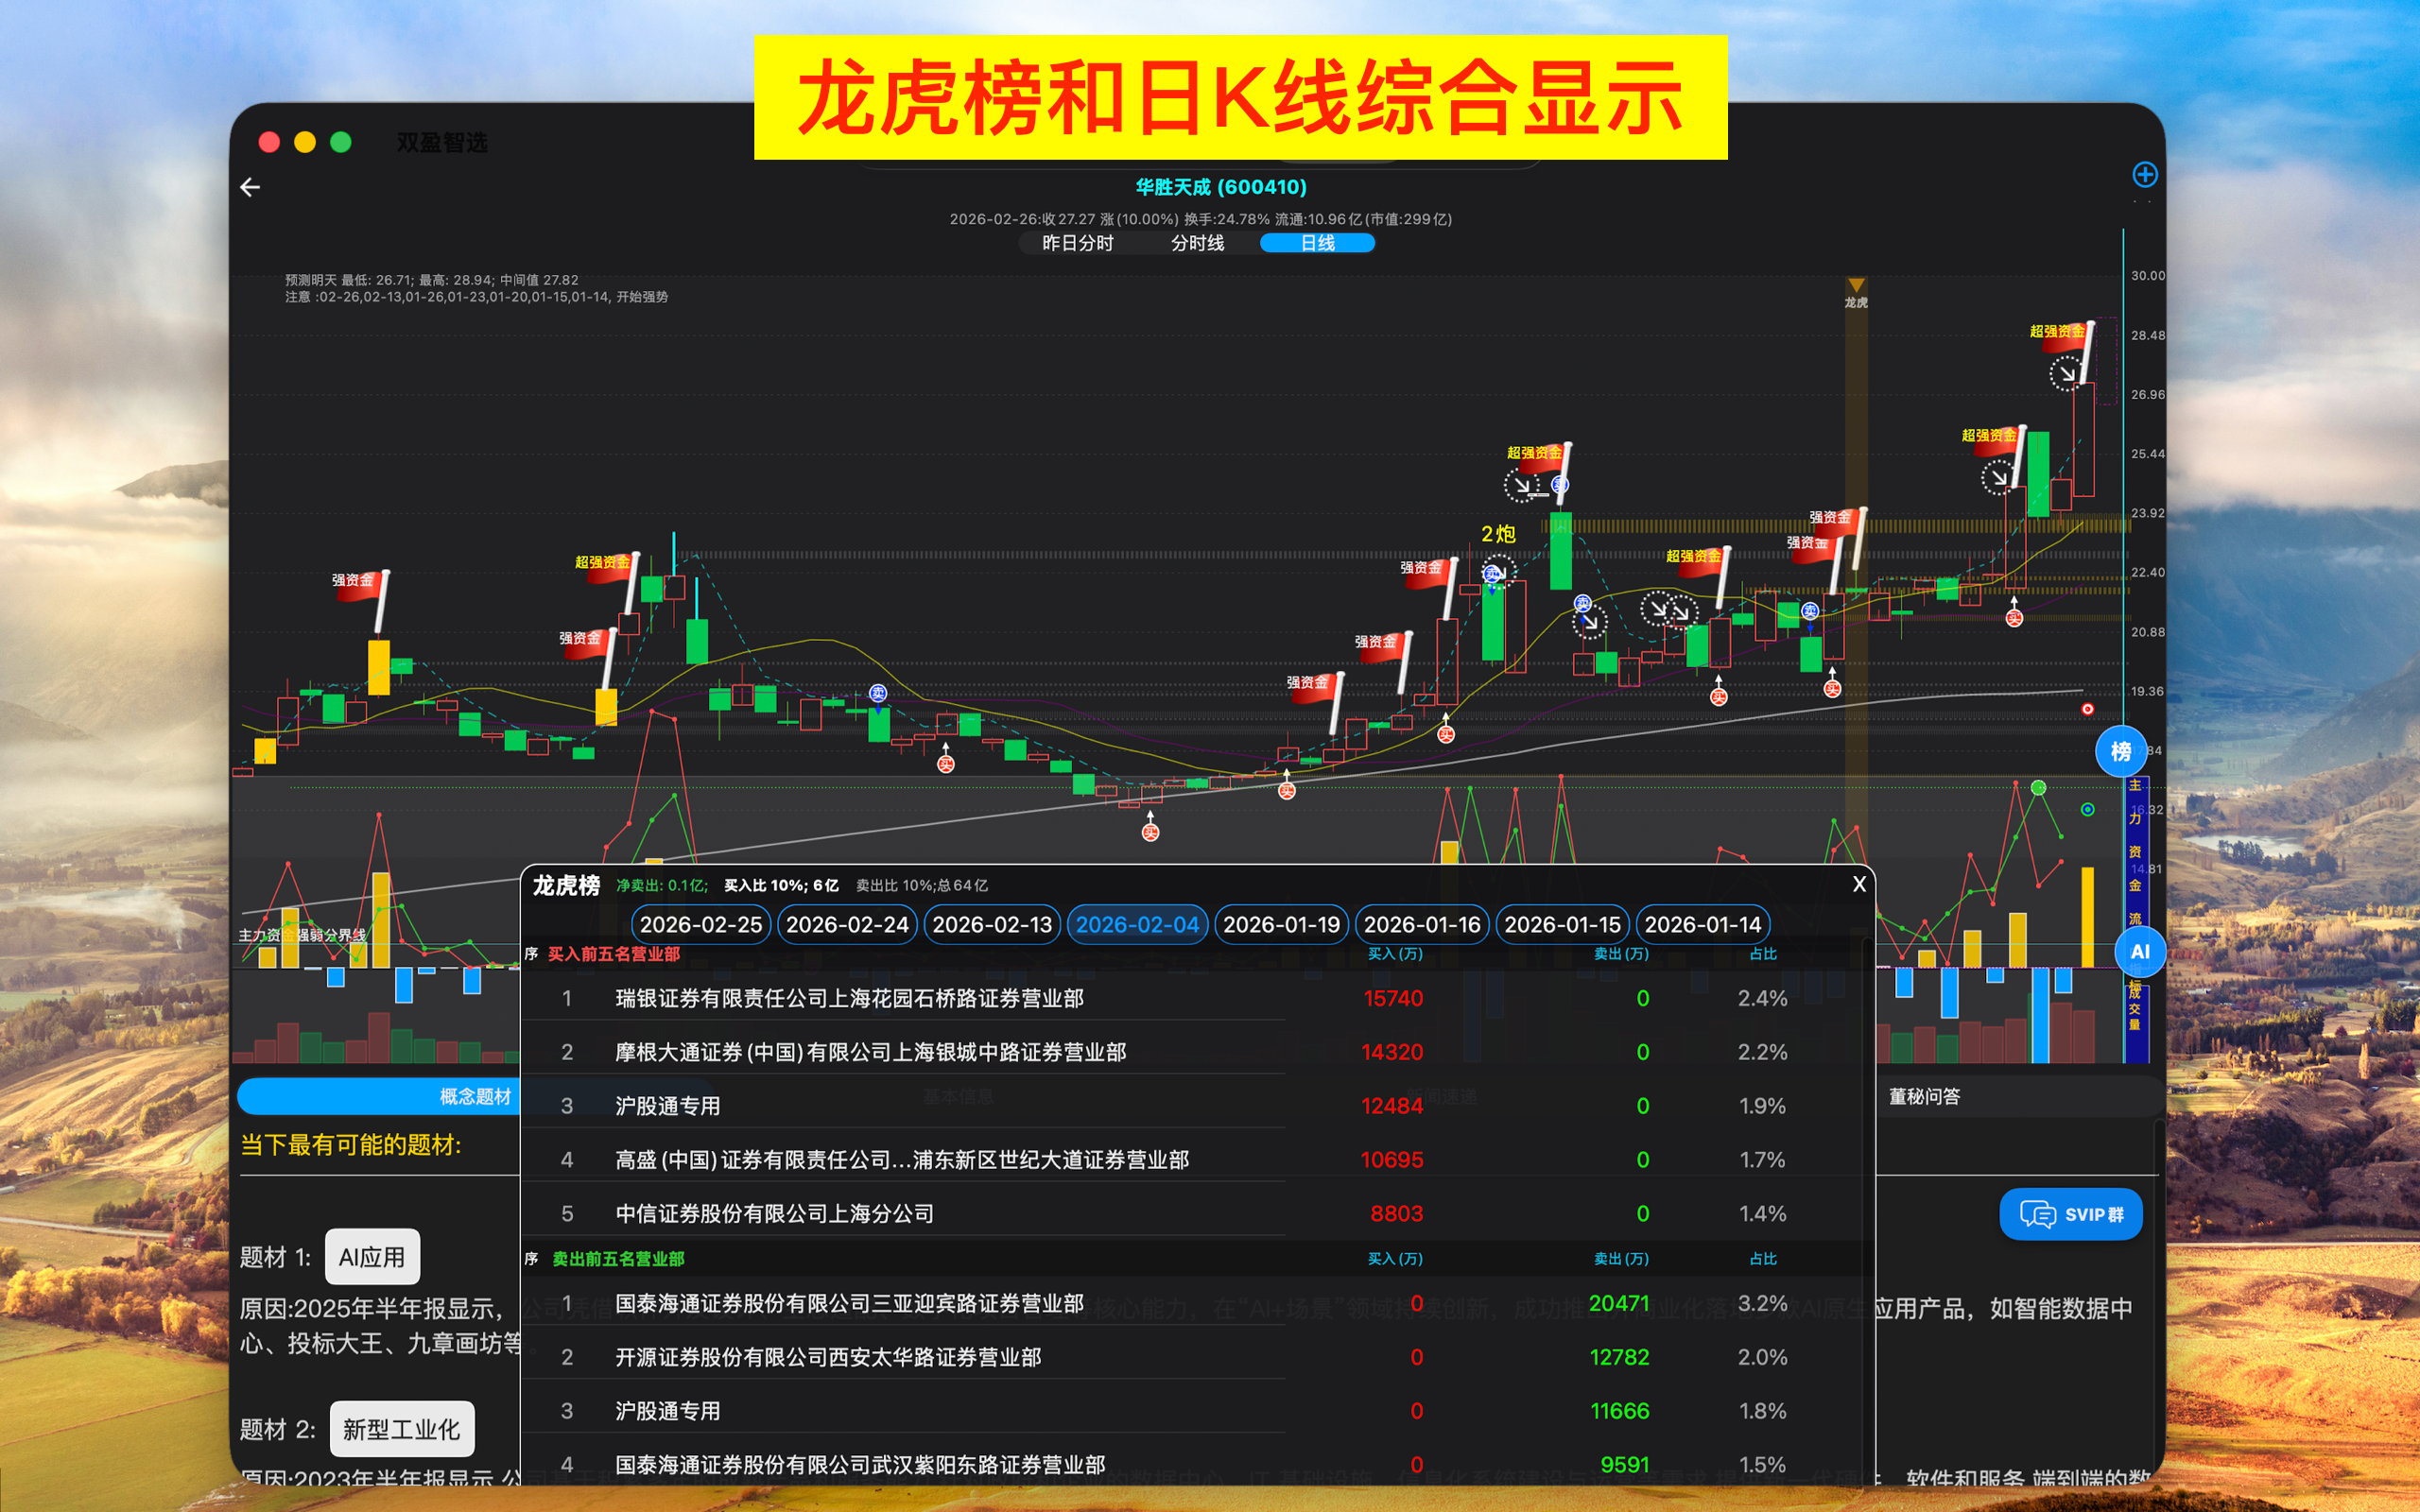Click the 预测明天 forecast line

pos(432,280)
